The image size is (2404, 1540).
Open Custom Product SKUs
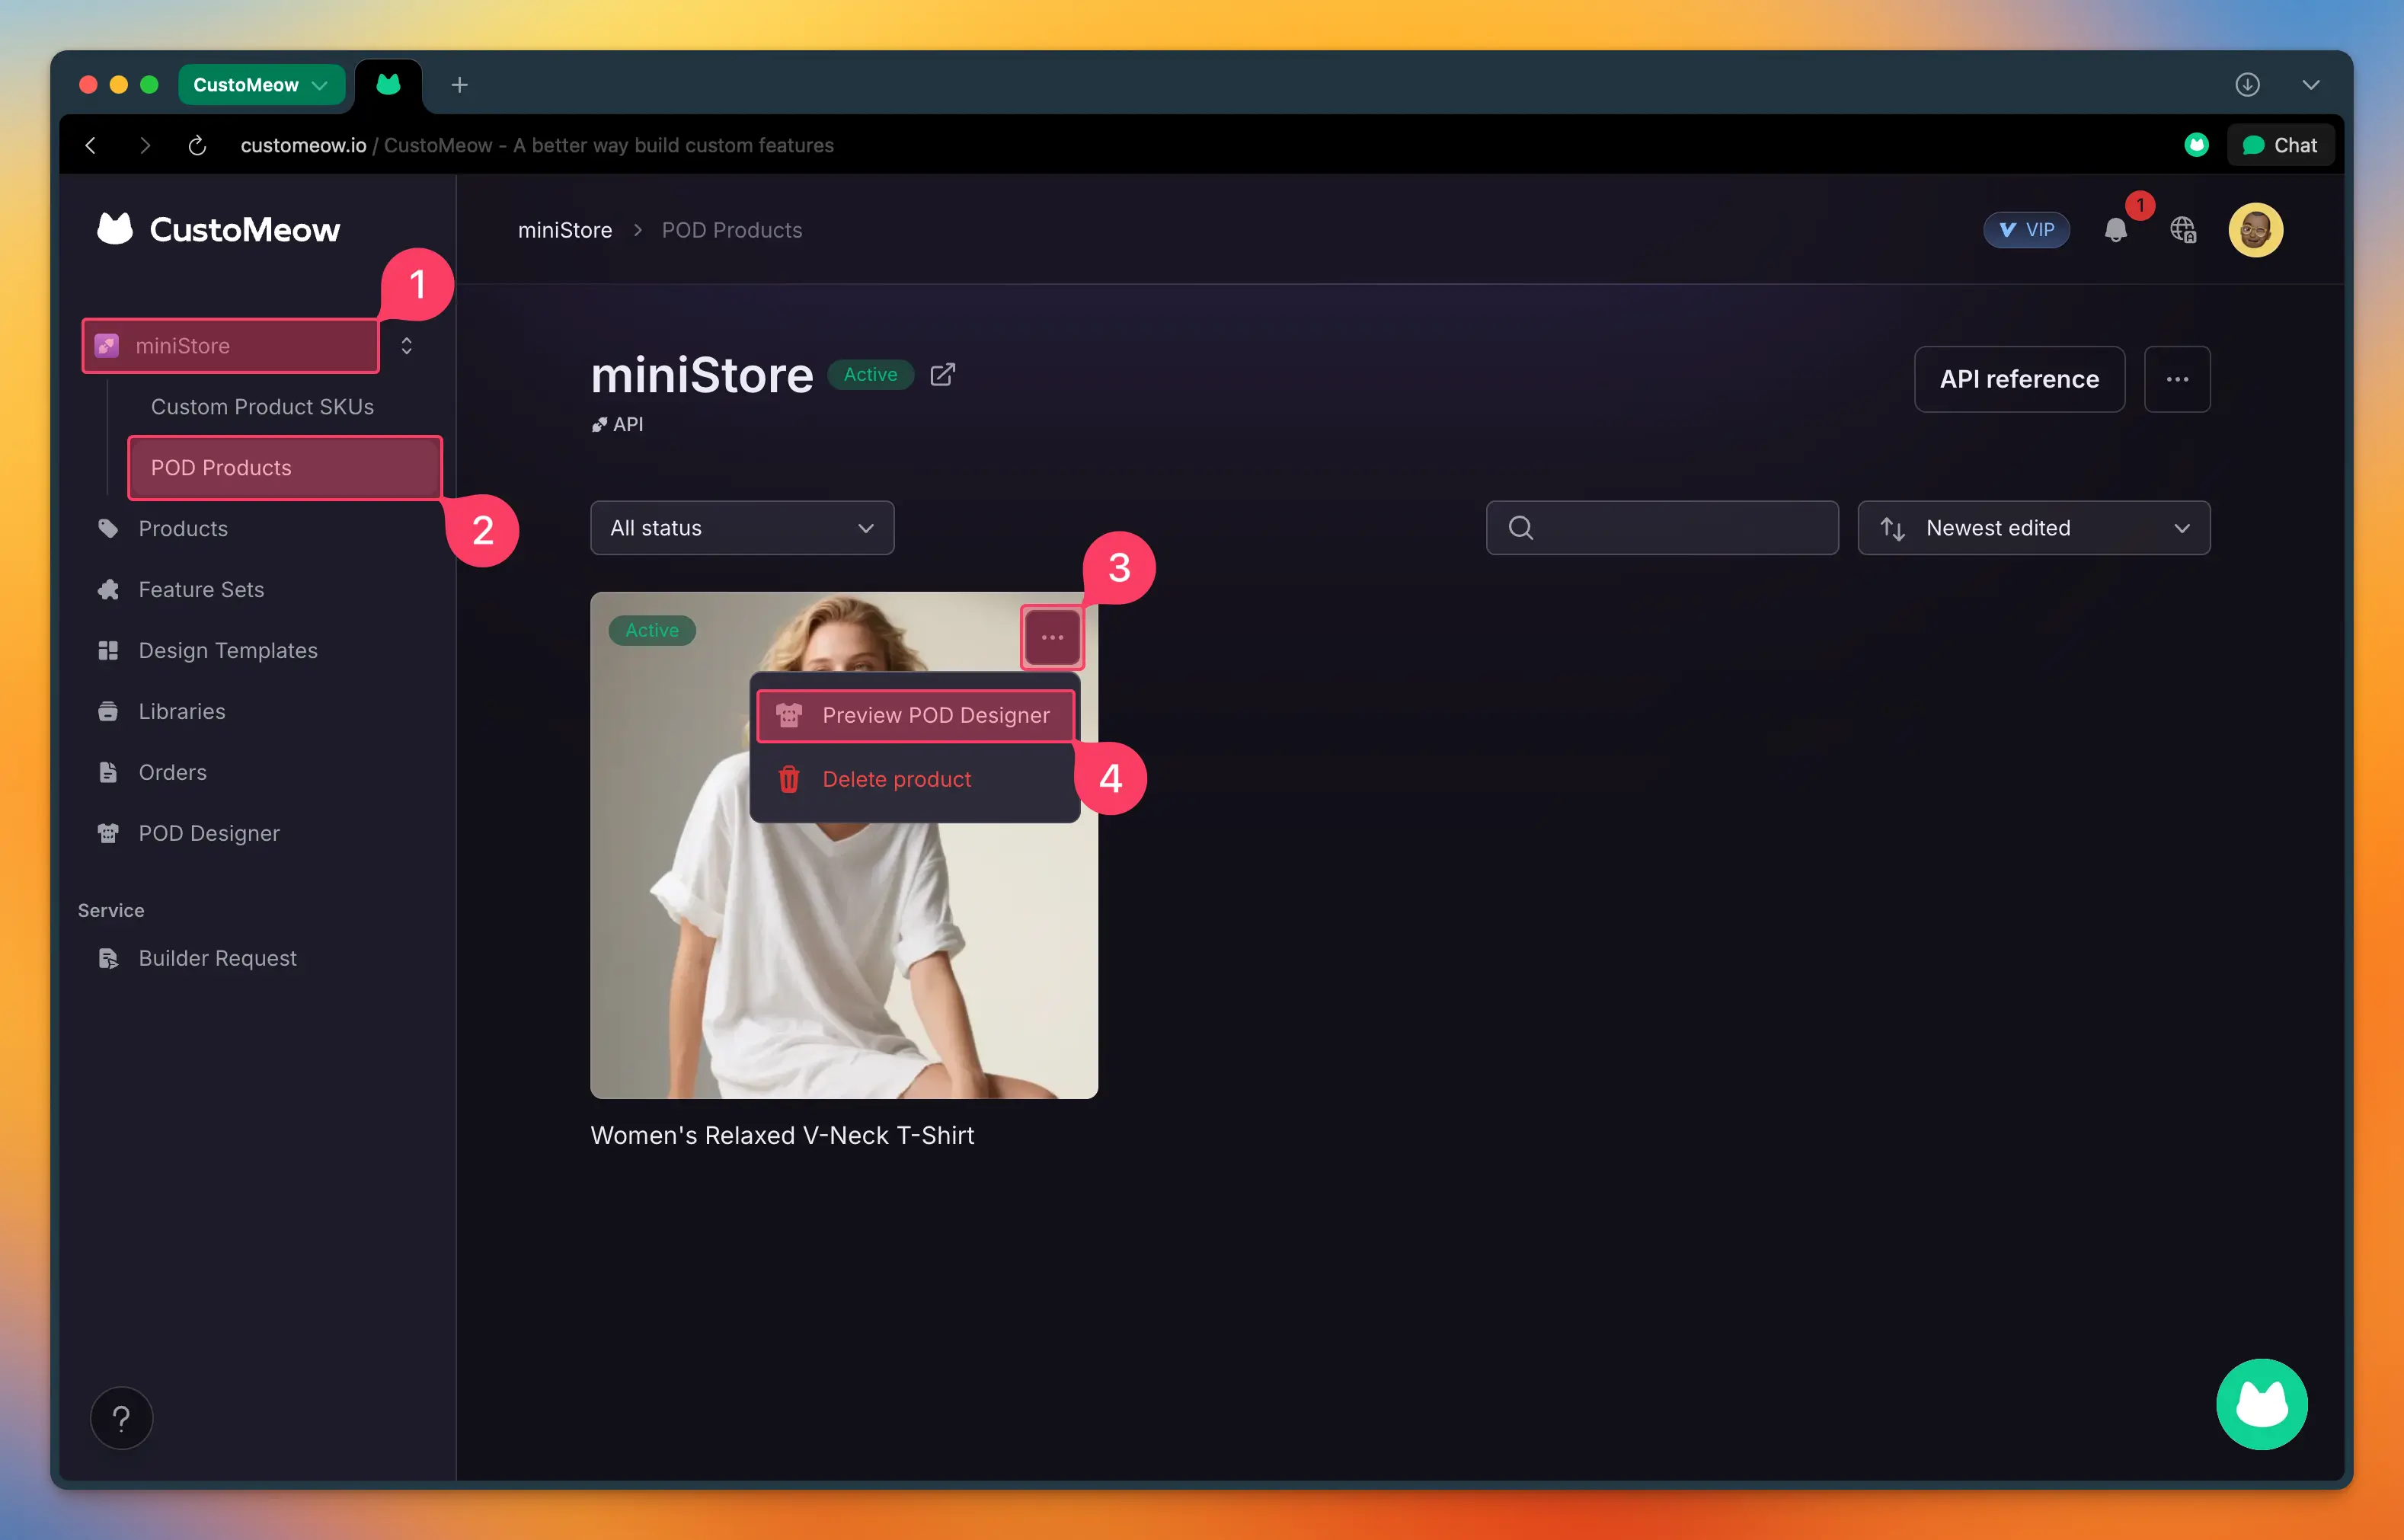[x=262, y=407]
